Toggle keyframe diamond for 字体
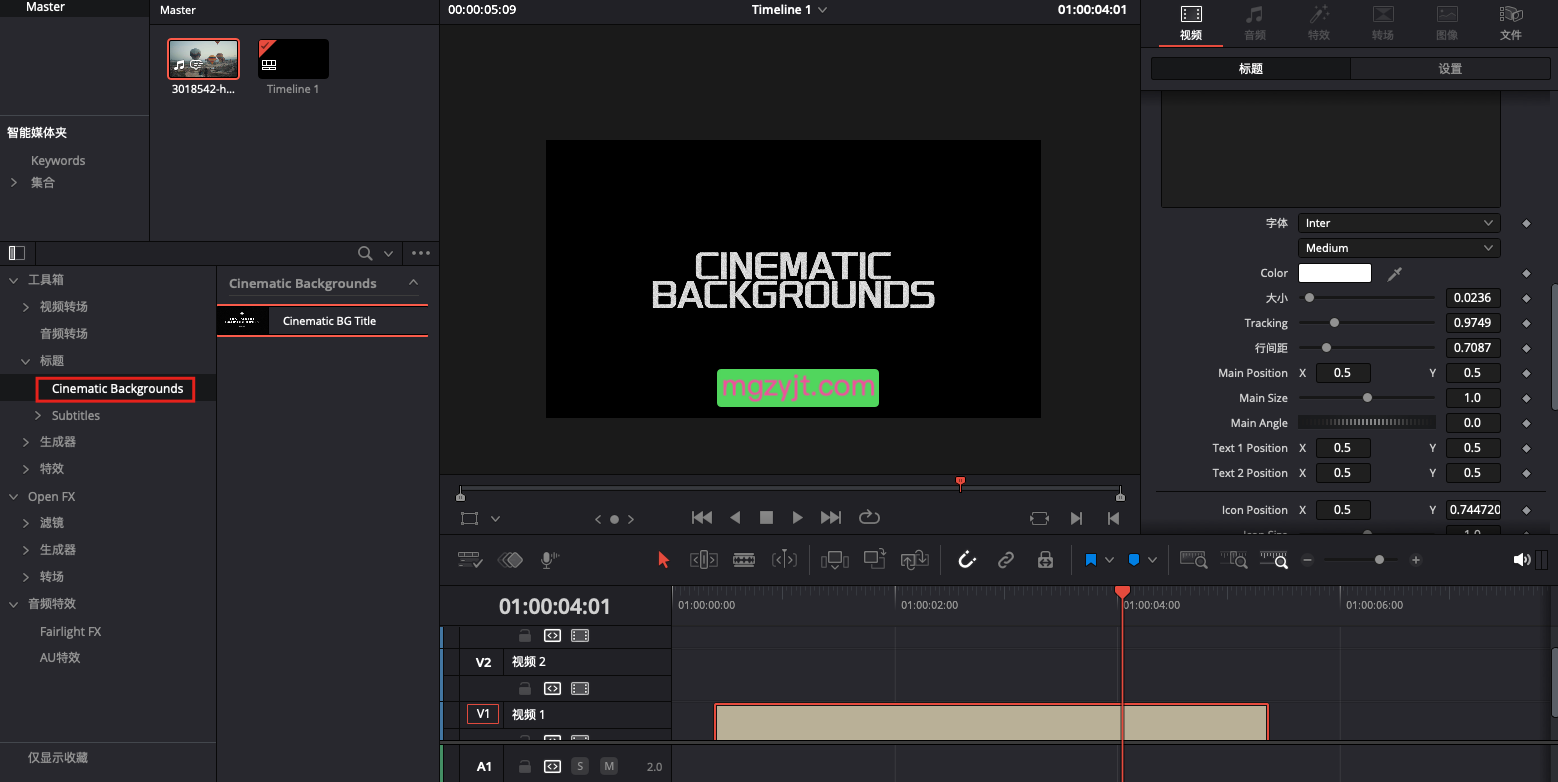The width and height of the screenshot is (1558, 782). [1526, 223]
